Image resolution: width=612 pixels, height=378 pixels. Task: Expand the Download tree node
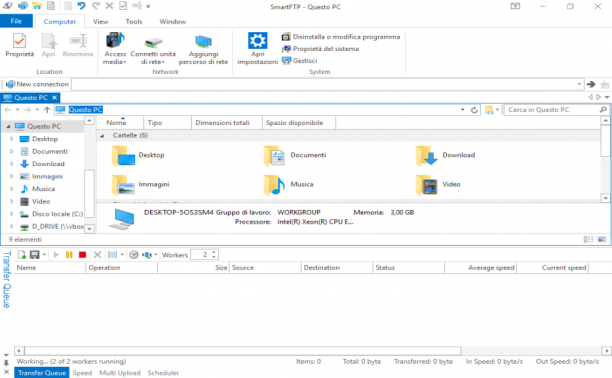[x=12, y=164]
